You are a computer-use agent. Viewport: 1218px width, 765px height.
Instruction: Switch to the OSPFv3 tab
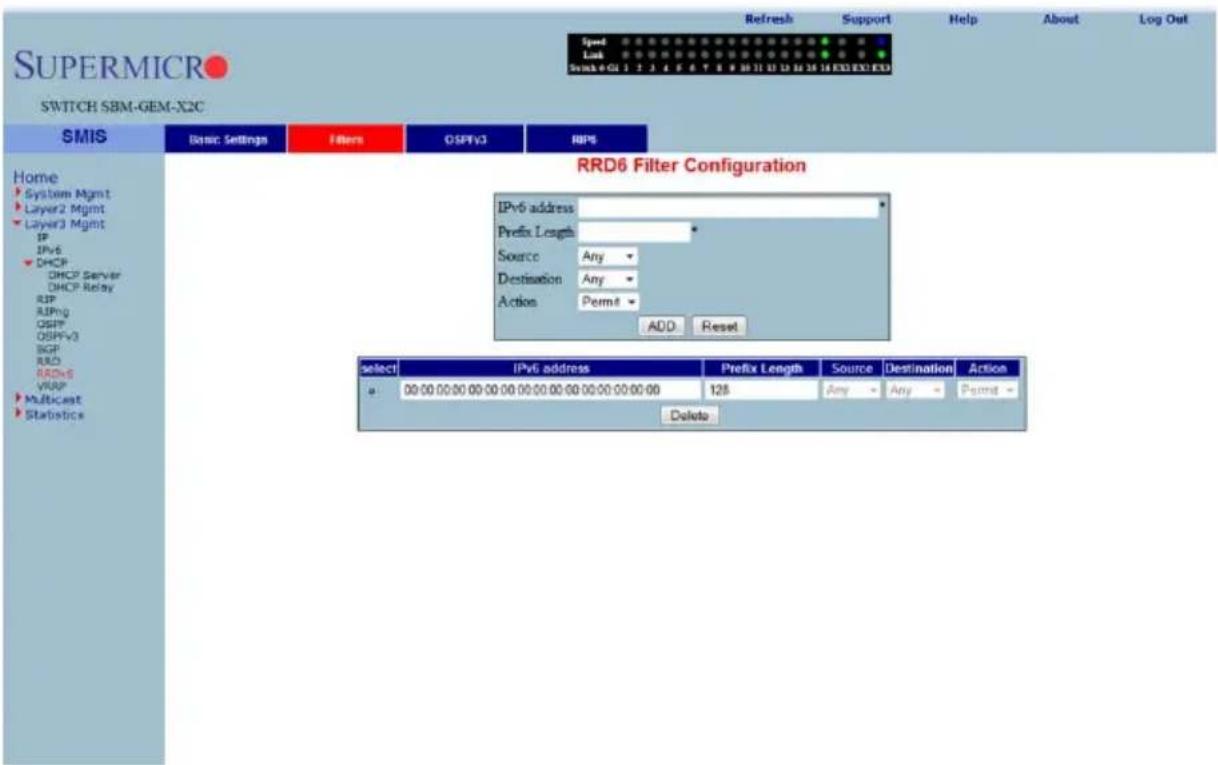(x=465, y=140)
